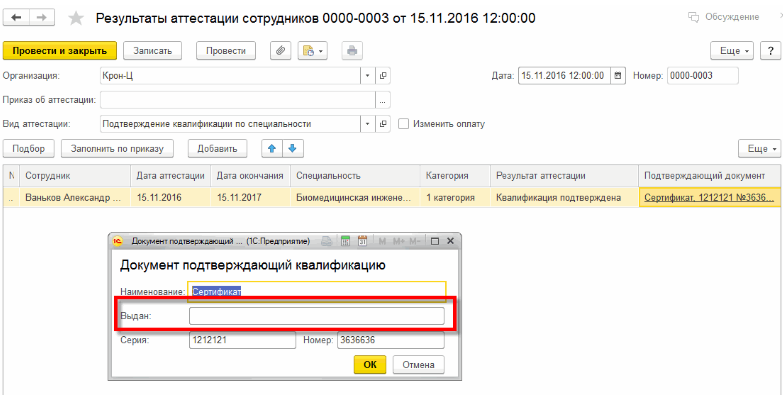
Task: Click the Провести button
Action: point(226,51)
